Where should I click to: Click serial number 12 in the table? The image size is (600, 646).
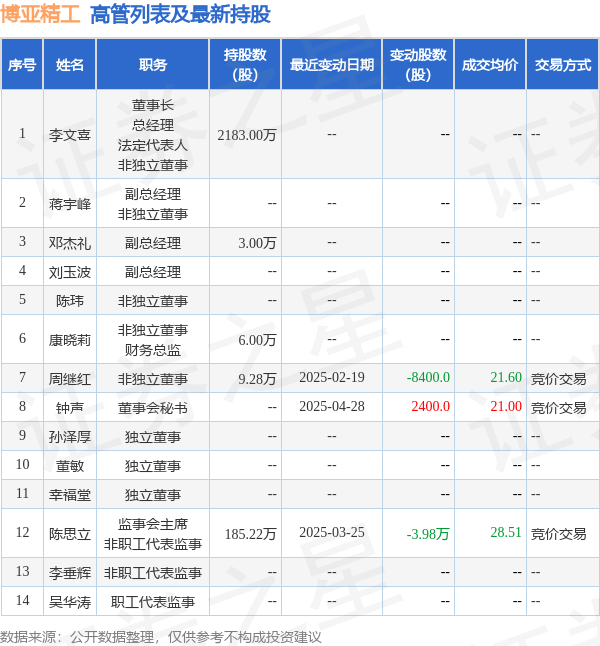tap(22, 532)
